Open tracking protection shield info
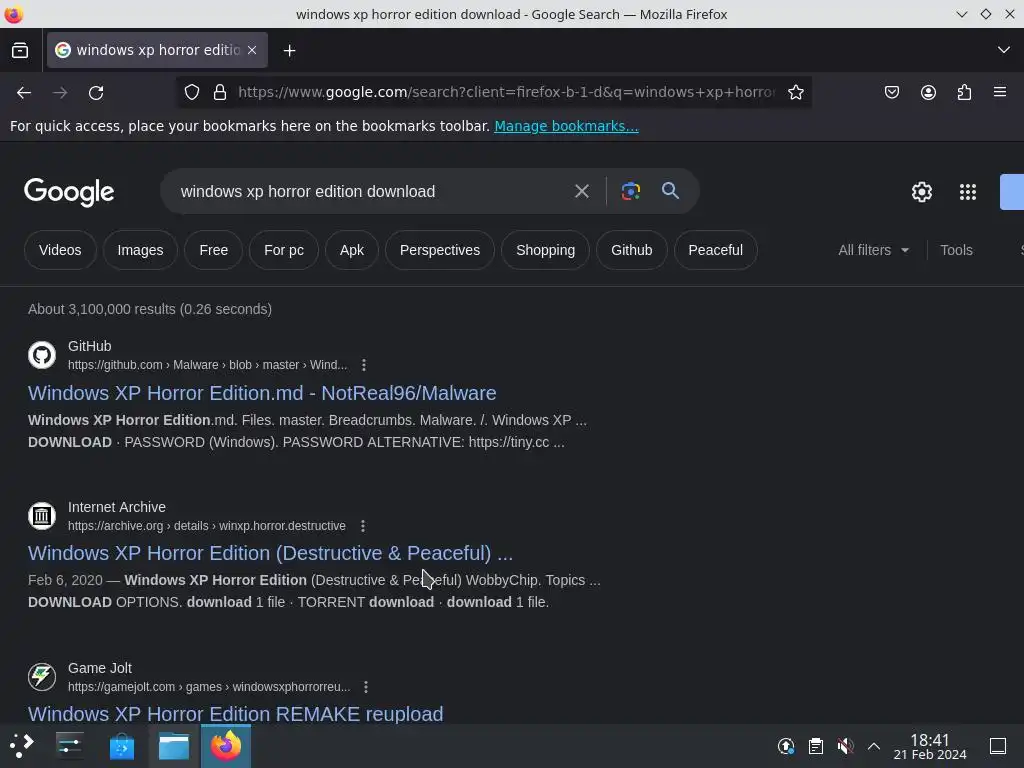The width and height of the screenshot is (1024, 768). 191,93
